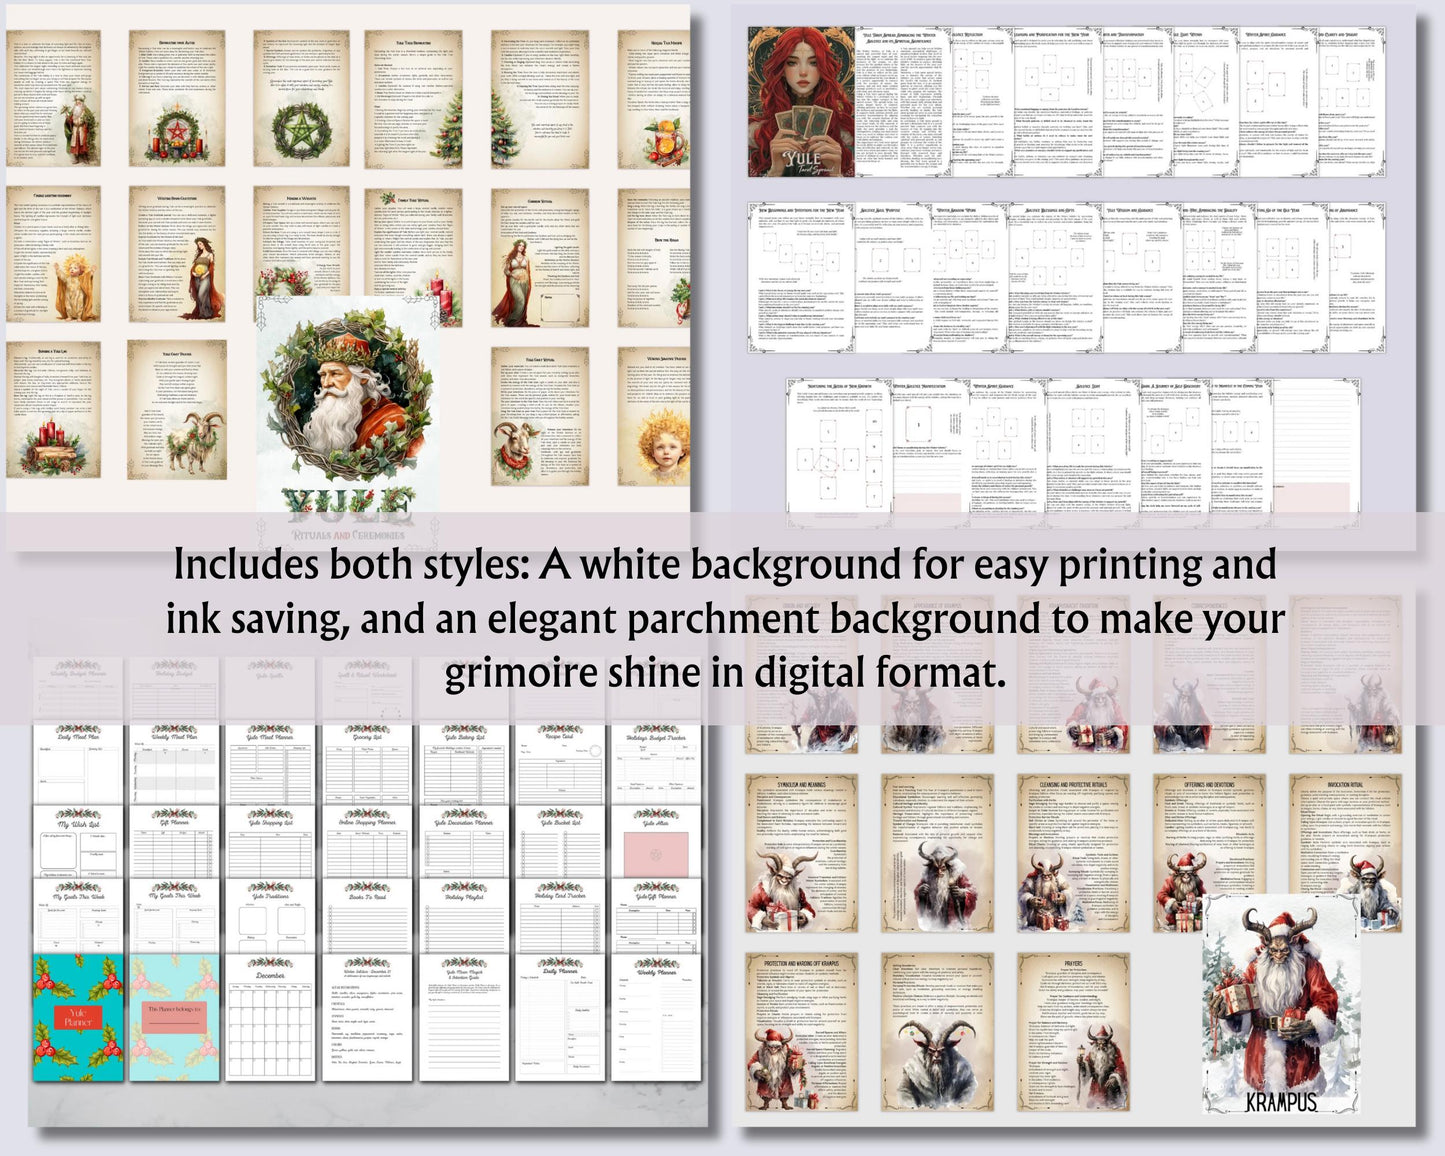Select the Yule Gift Planner page

655,915
